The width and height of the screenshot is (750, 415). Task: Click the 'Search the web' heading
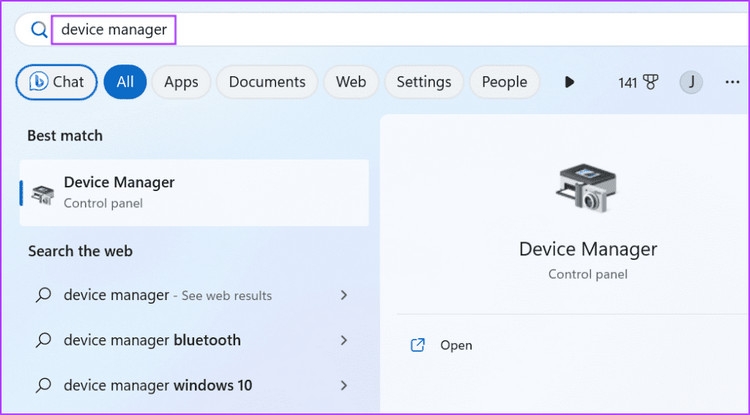tap(80, 251)
